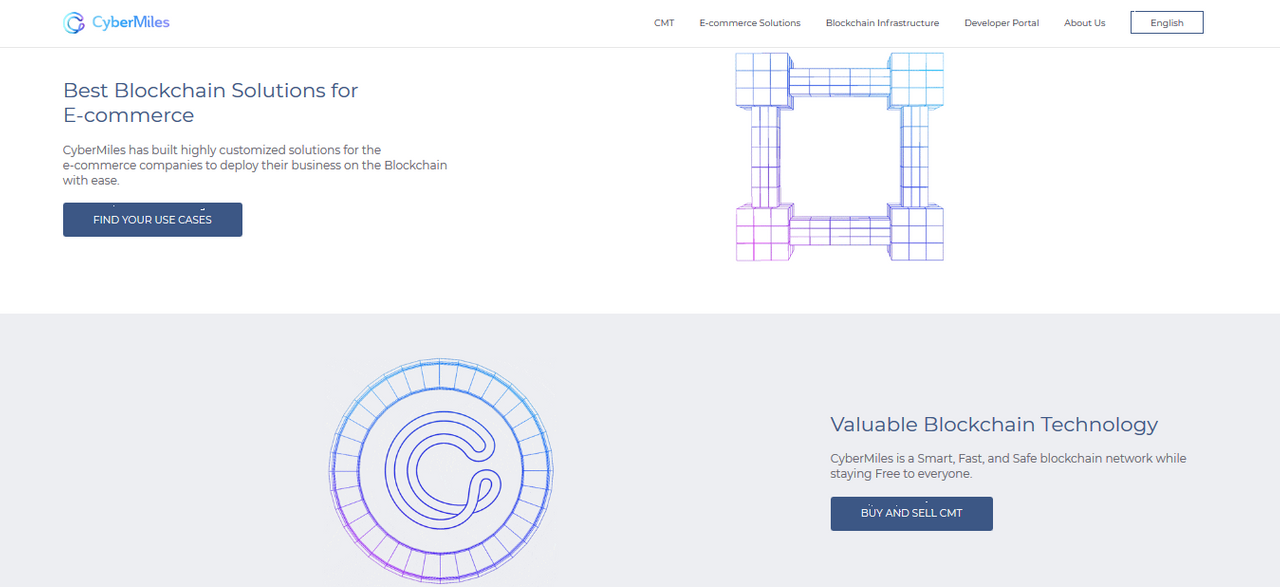Click the CyberMiles logo icon
The height and width of the screenshot is (587, 1280).
click(x=74, y=23)
